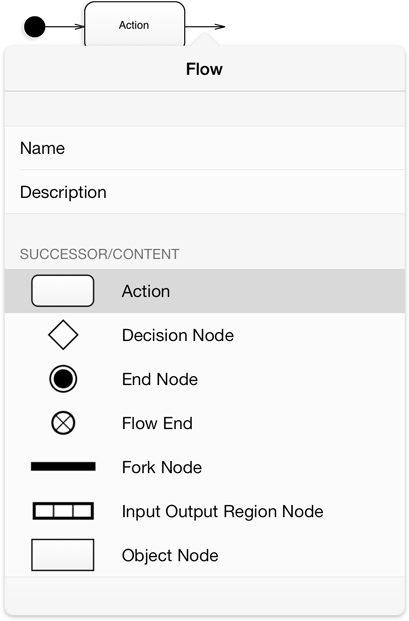Pick the End Node bullseye icon
The width and height of the screenshot is (409, 621).
pos(63,379)
